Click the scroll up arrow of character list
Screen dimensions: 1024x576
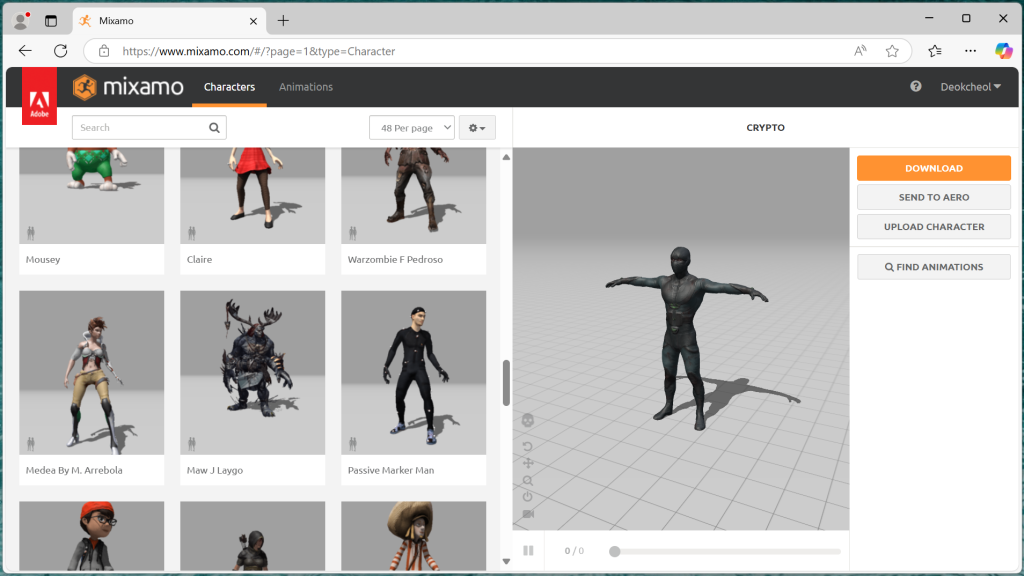pos(506,157)
